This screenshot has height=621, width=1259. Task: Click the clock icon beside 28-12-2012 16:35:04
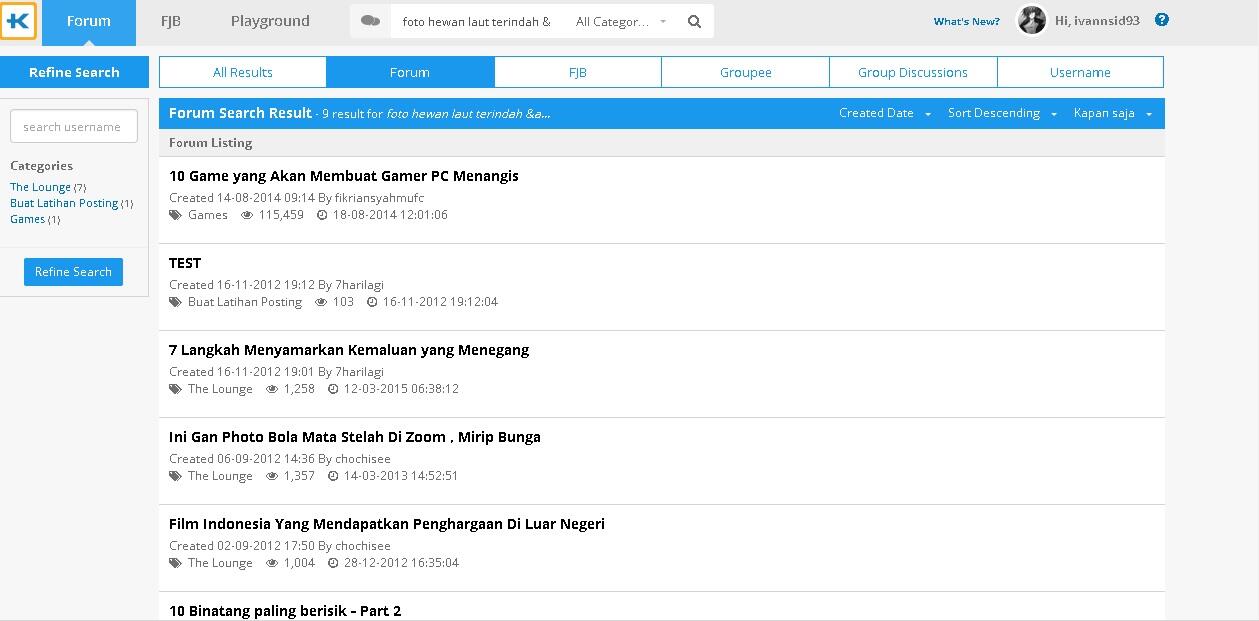[x=333, y=563]
